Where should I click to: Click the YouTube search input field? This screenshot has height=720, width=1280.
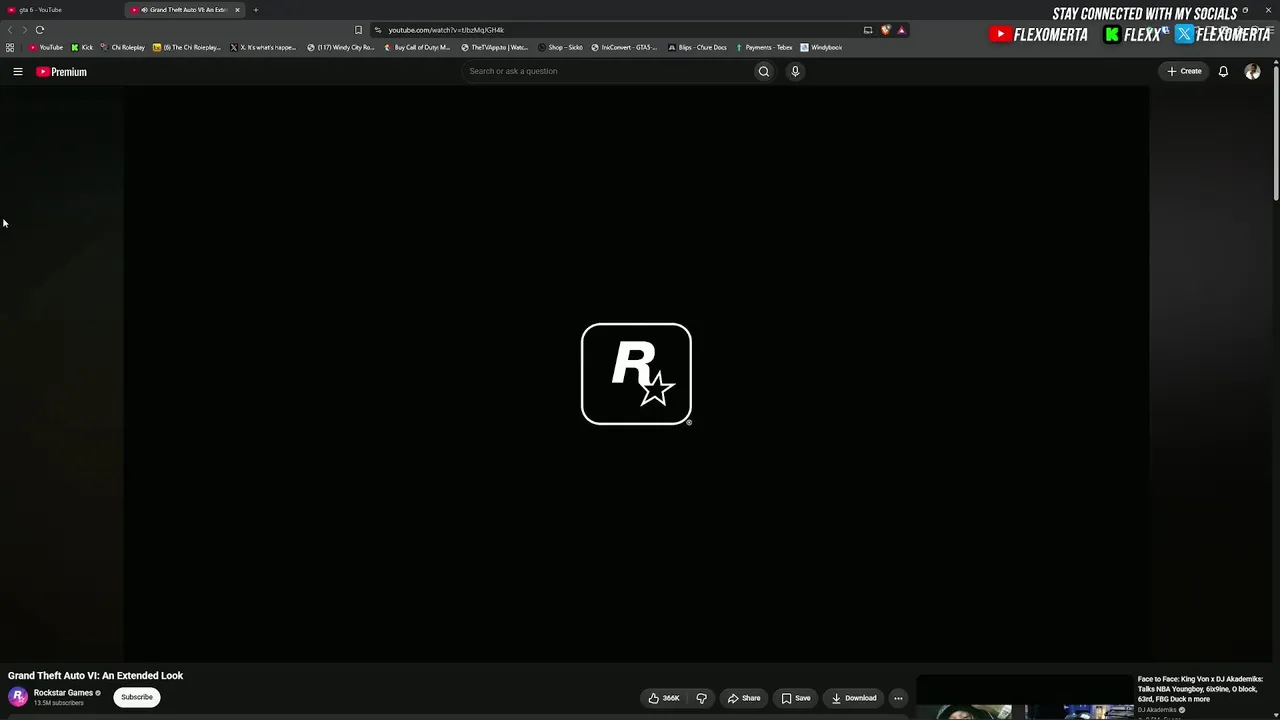[607, 71]
